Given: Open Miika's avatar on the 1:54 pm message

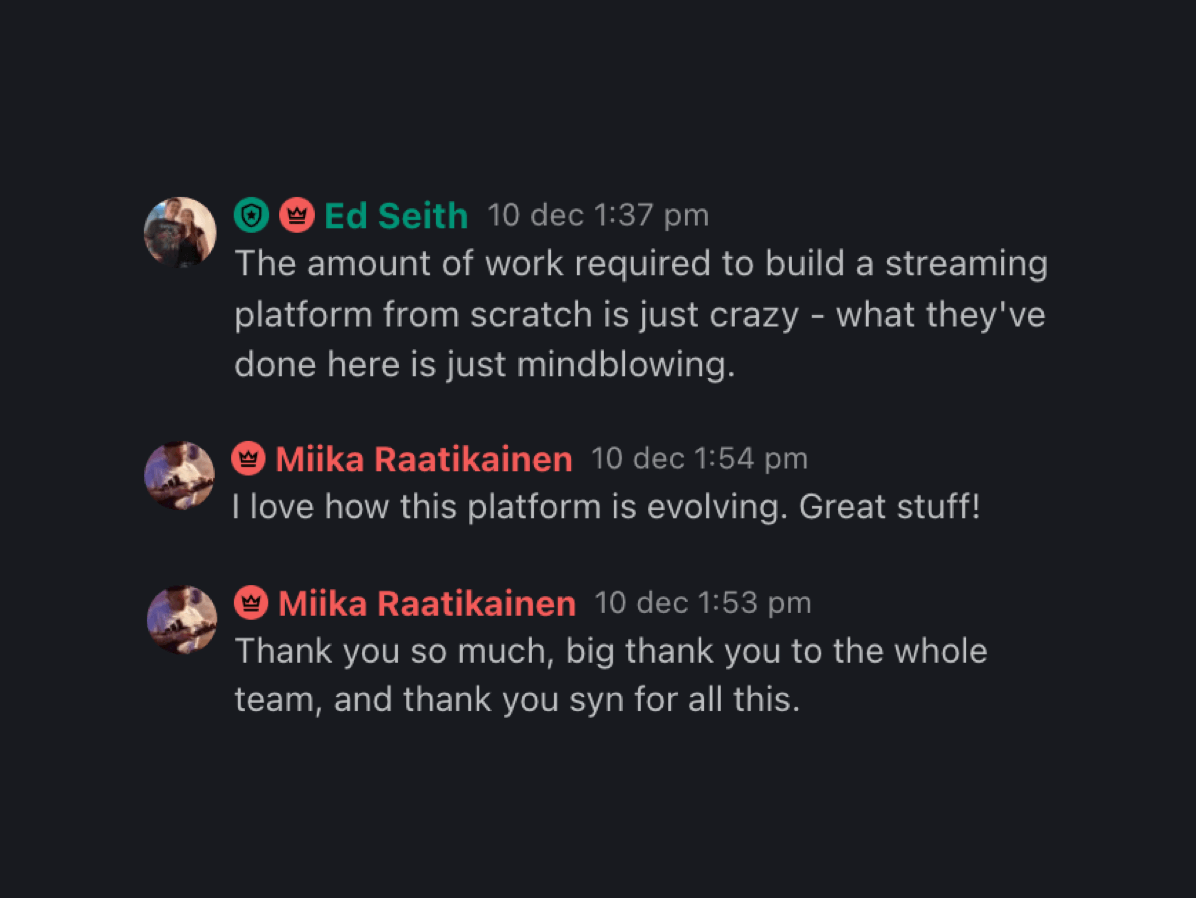Looking at the screenshot, I should (180, 475).
